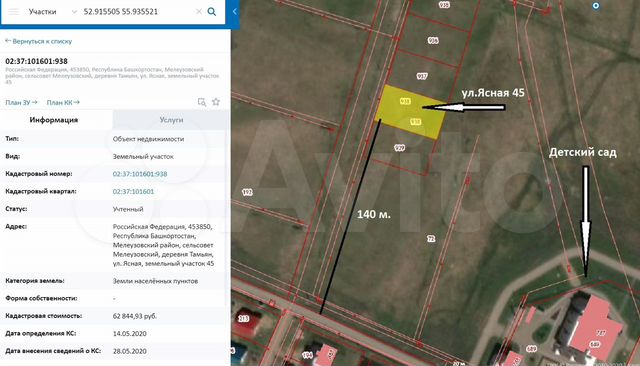Select parcel 939 on the map
640x366 pixels.
[x=400, y=148]
